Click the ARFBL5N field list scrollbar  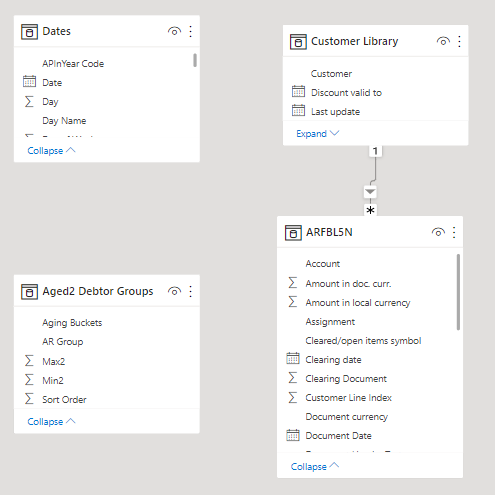[x=458, y=292]
